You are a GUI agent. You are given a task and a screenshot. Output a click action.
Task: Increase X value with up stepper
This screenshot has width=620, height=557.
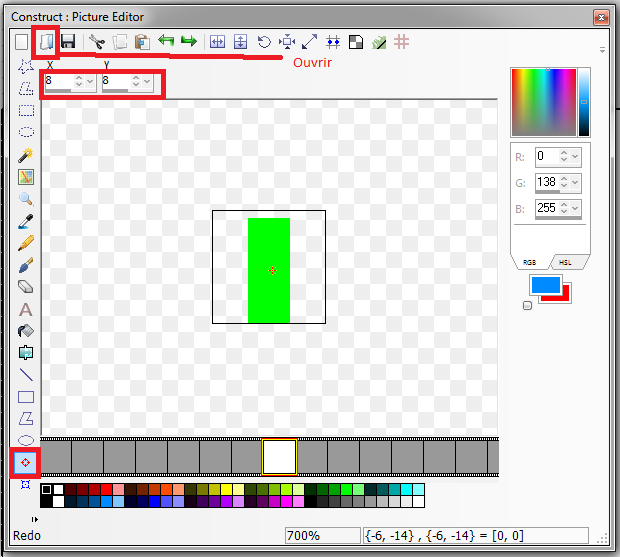[x=79, y=78]
